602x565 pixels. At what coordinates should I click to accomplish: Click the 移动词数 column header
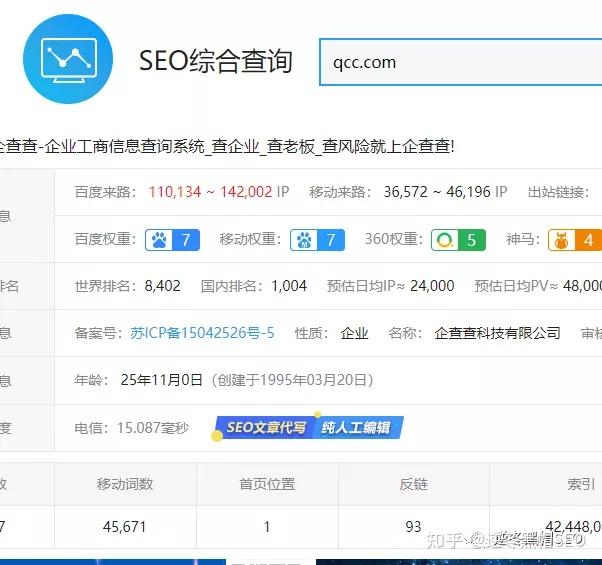tap(125, 484)
